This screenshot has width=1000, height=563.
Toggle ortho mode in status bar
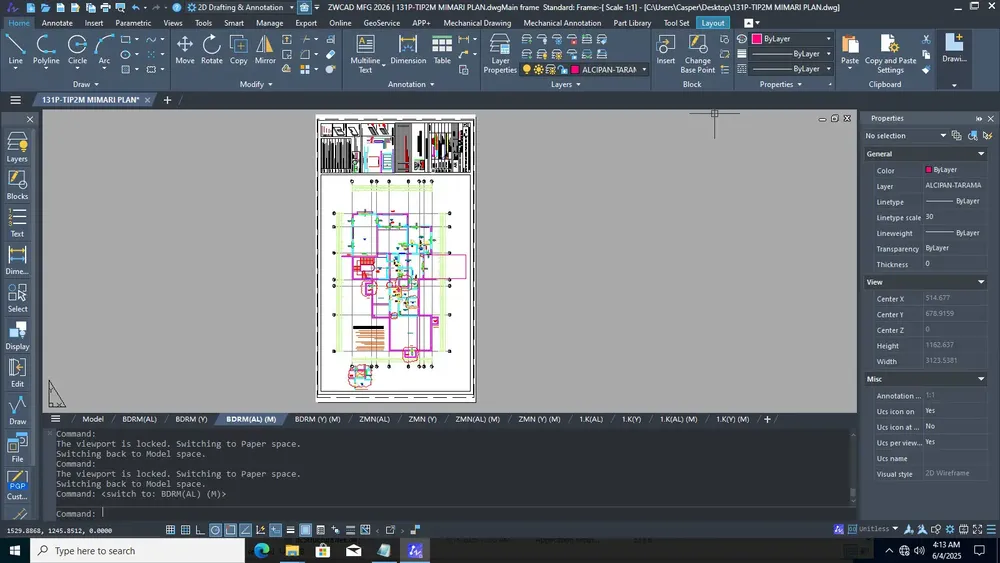(200, 530)
